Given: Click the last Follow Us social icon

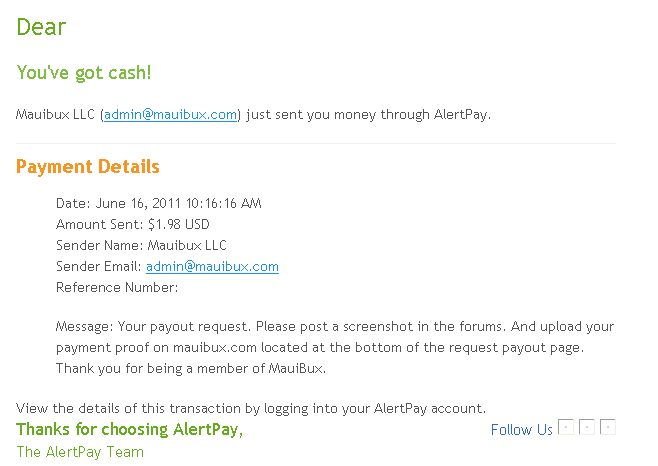Looking at the screenshot, I should [x=608, y=427].
